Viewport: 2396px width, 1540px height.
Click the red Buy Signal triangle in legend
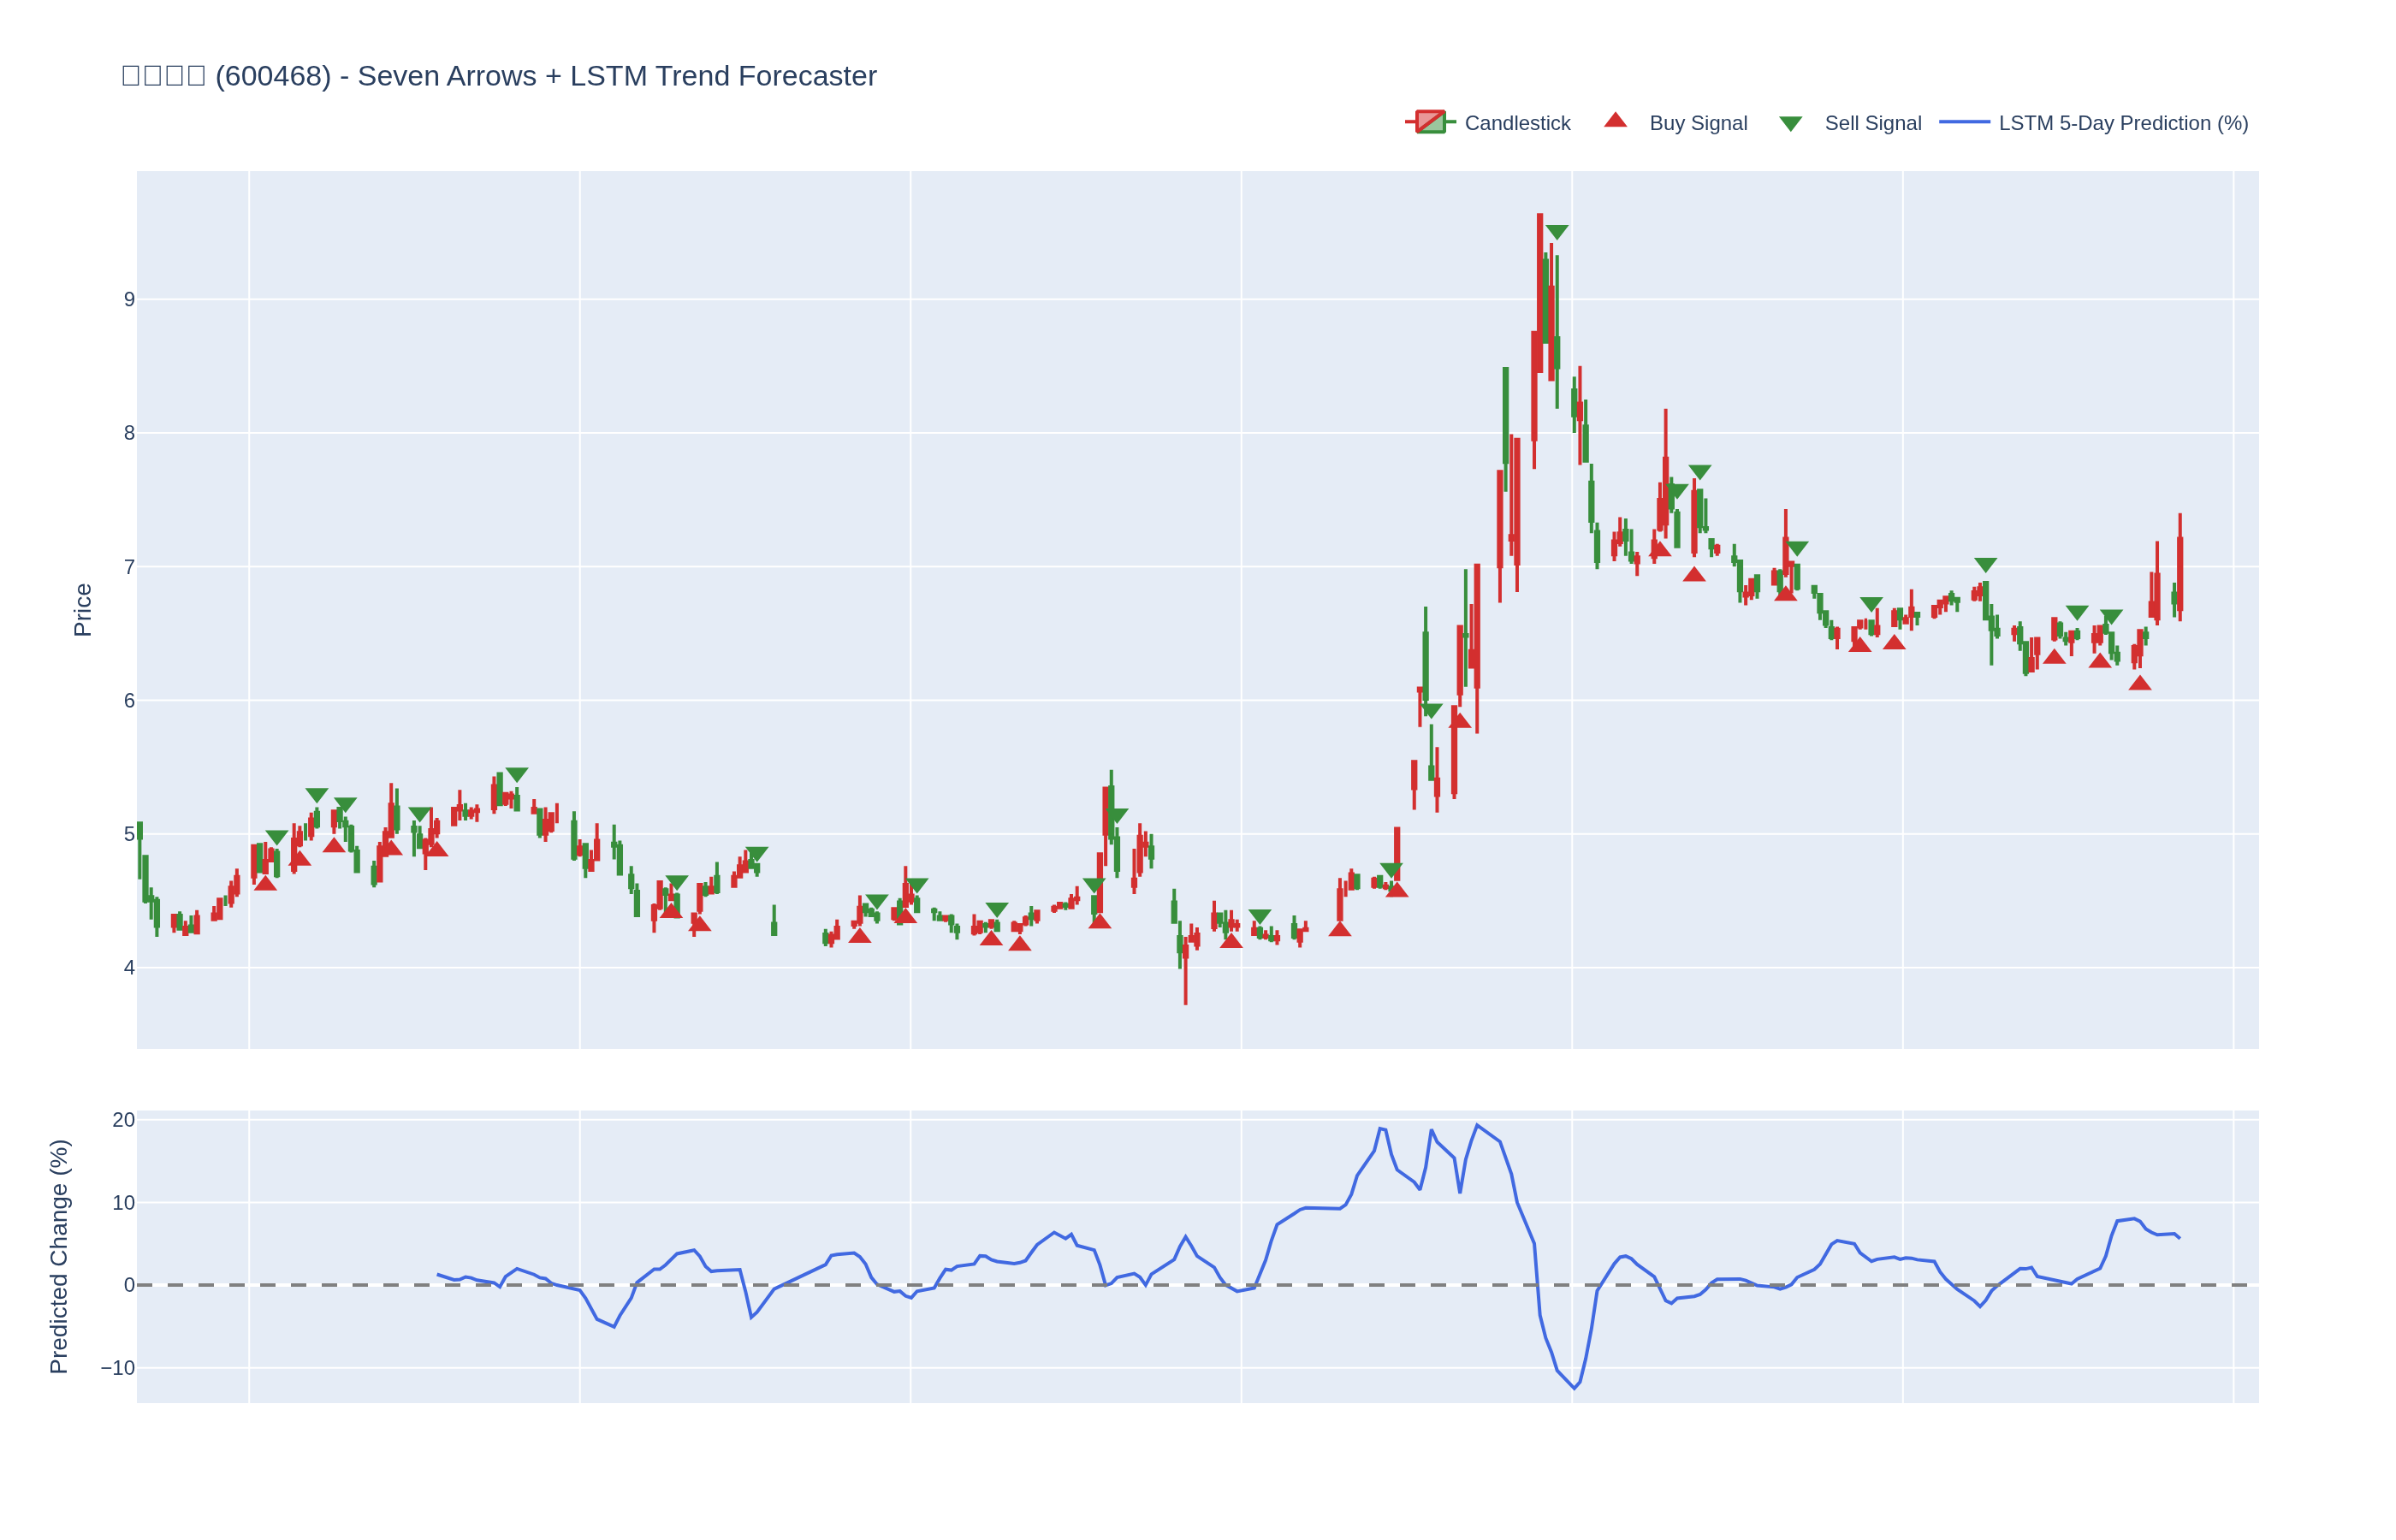[x=1615, y=121]
